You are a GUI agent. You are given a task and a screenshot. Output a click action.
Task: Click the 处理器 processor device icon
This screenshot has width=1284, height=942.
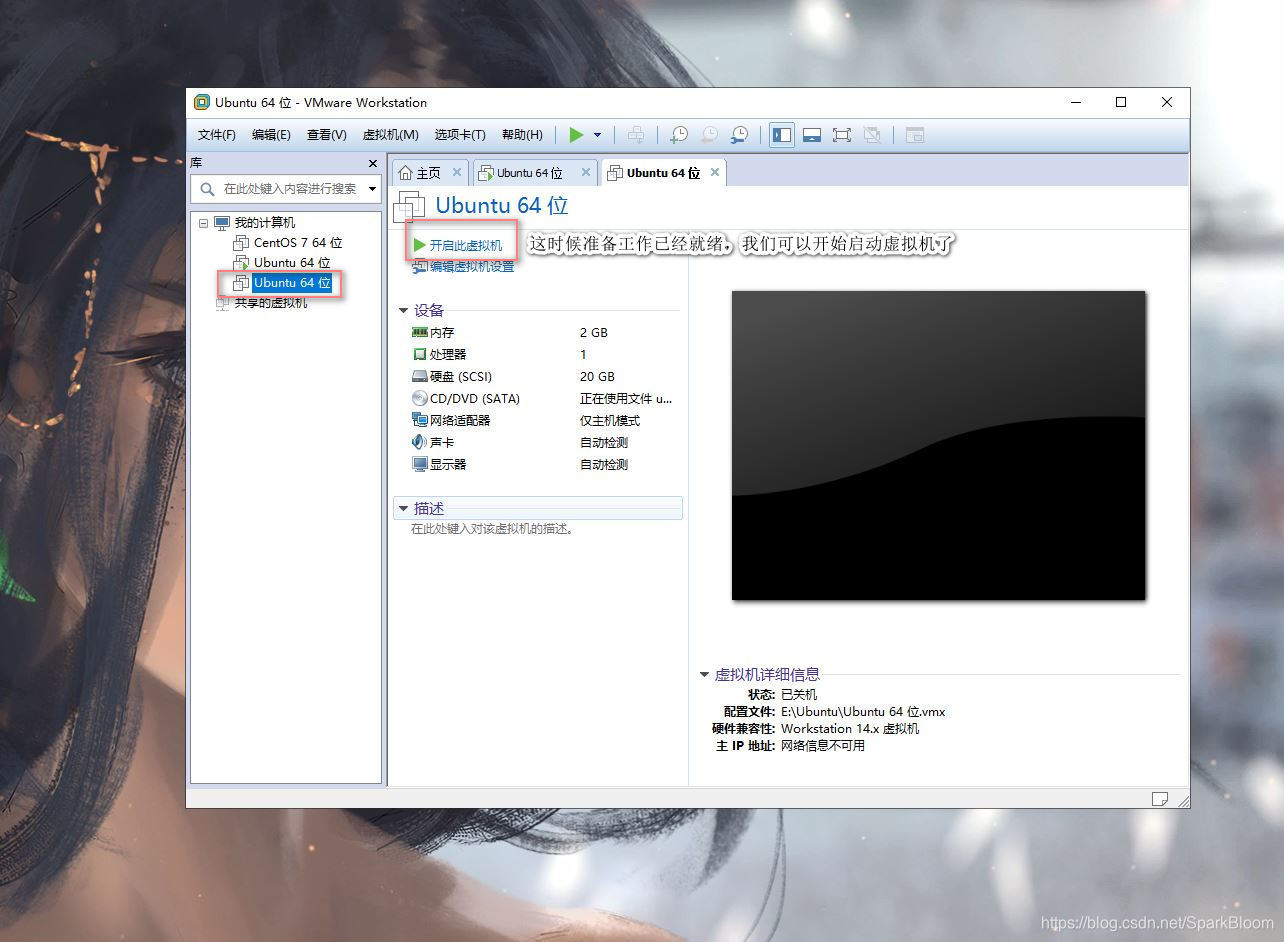[420, 354]
